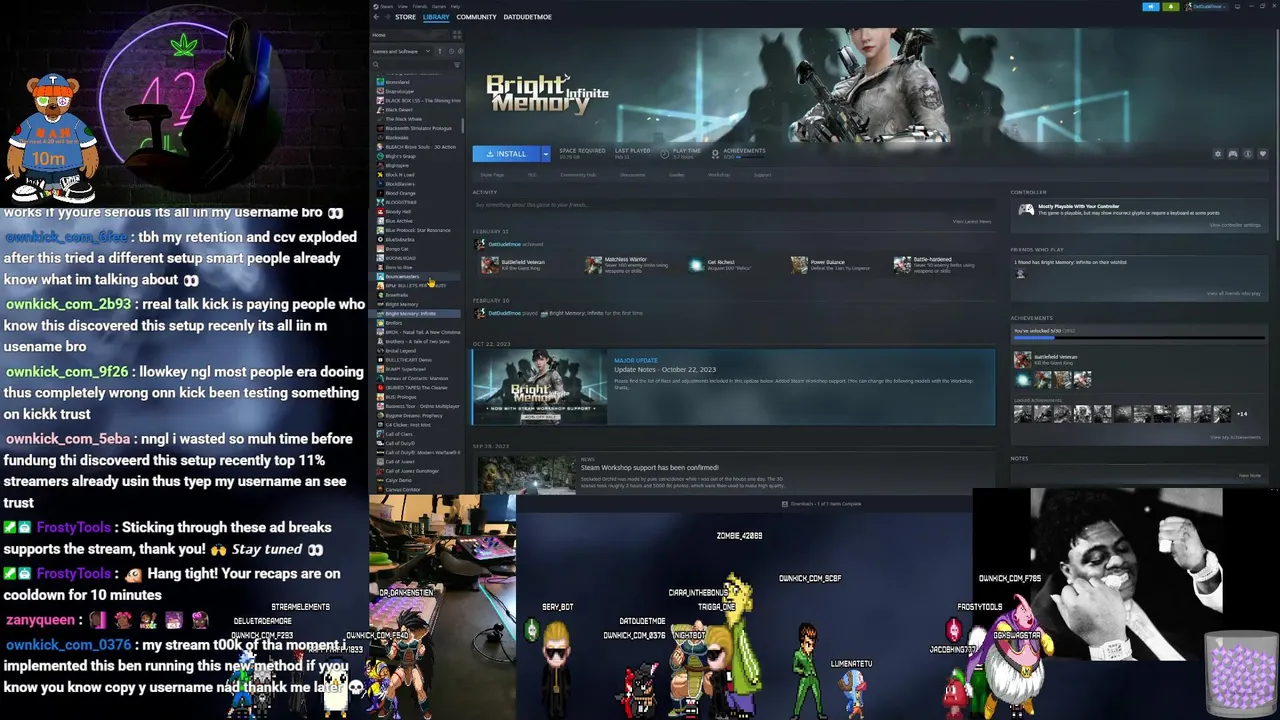
Task: Open the Discussions link
Action: 632,175
